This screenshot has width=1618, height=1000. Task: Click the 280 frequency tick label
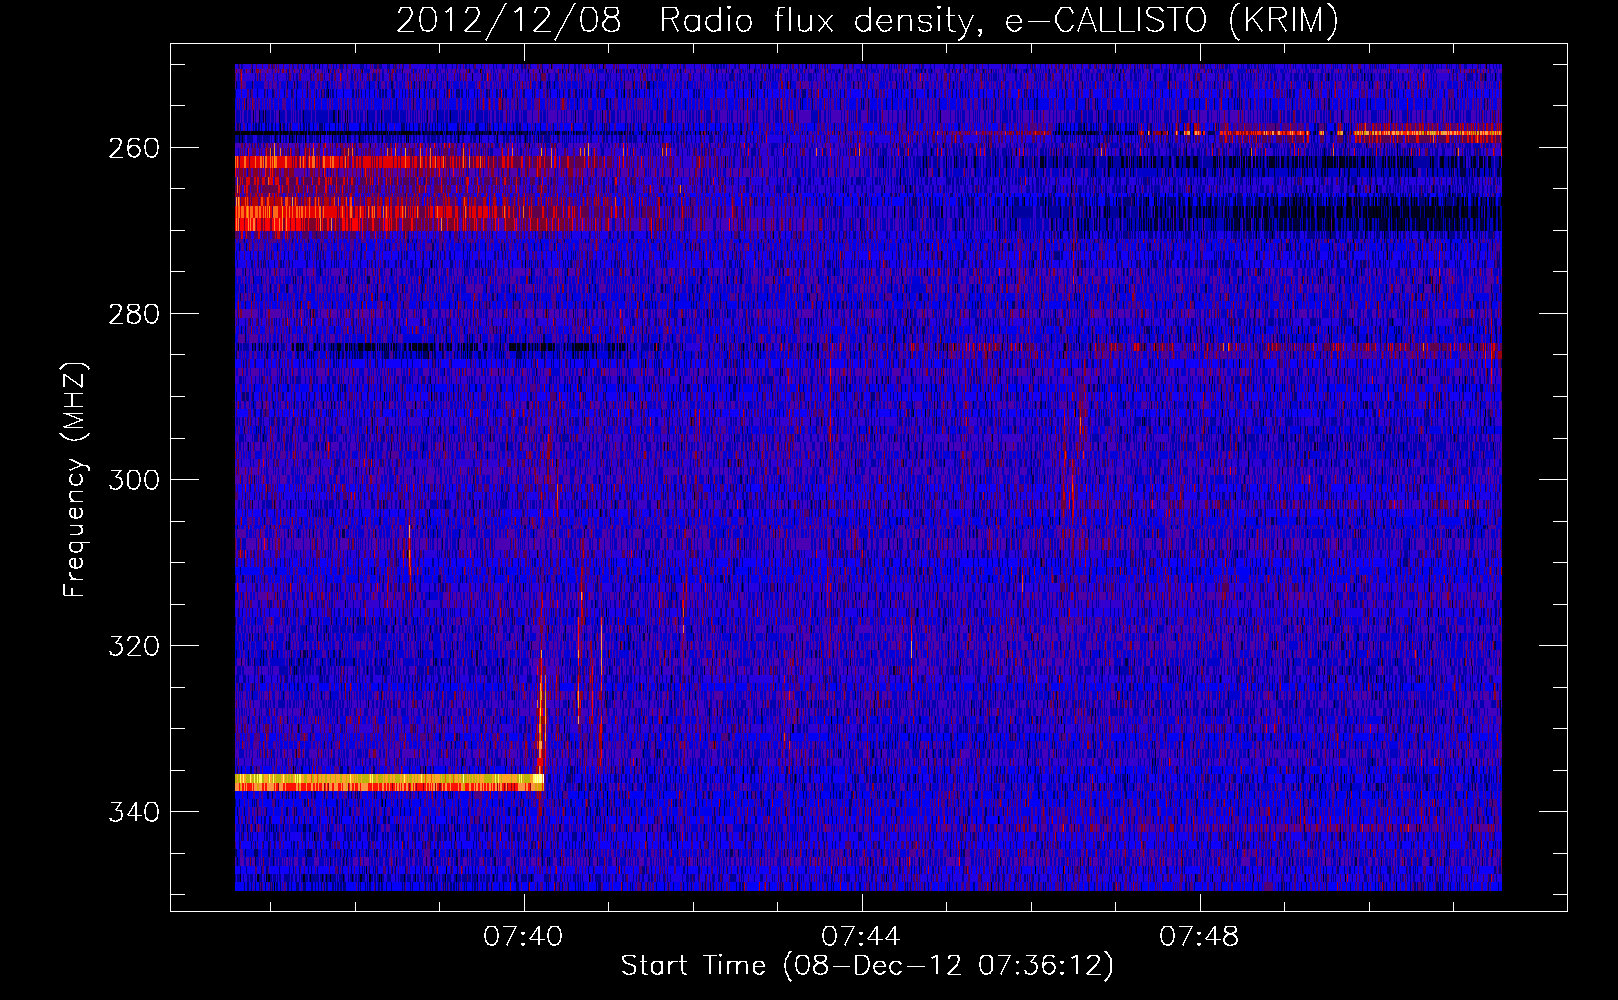click(x=133, y=314)
